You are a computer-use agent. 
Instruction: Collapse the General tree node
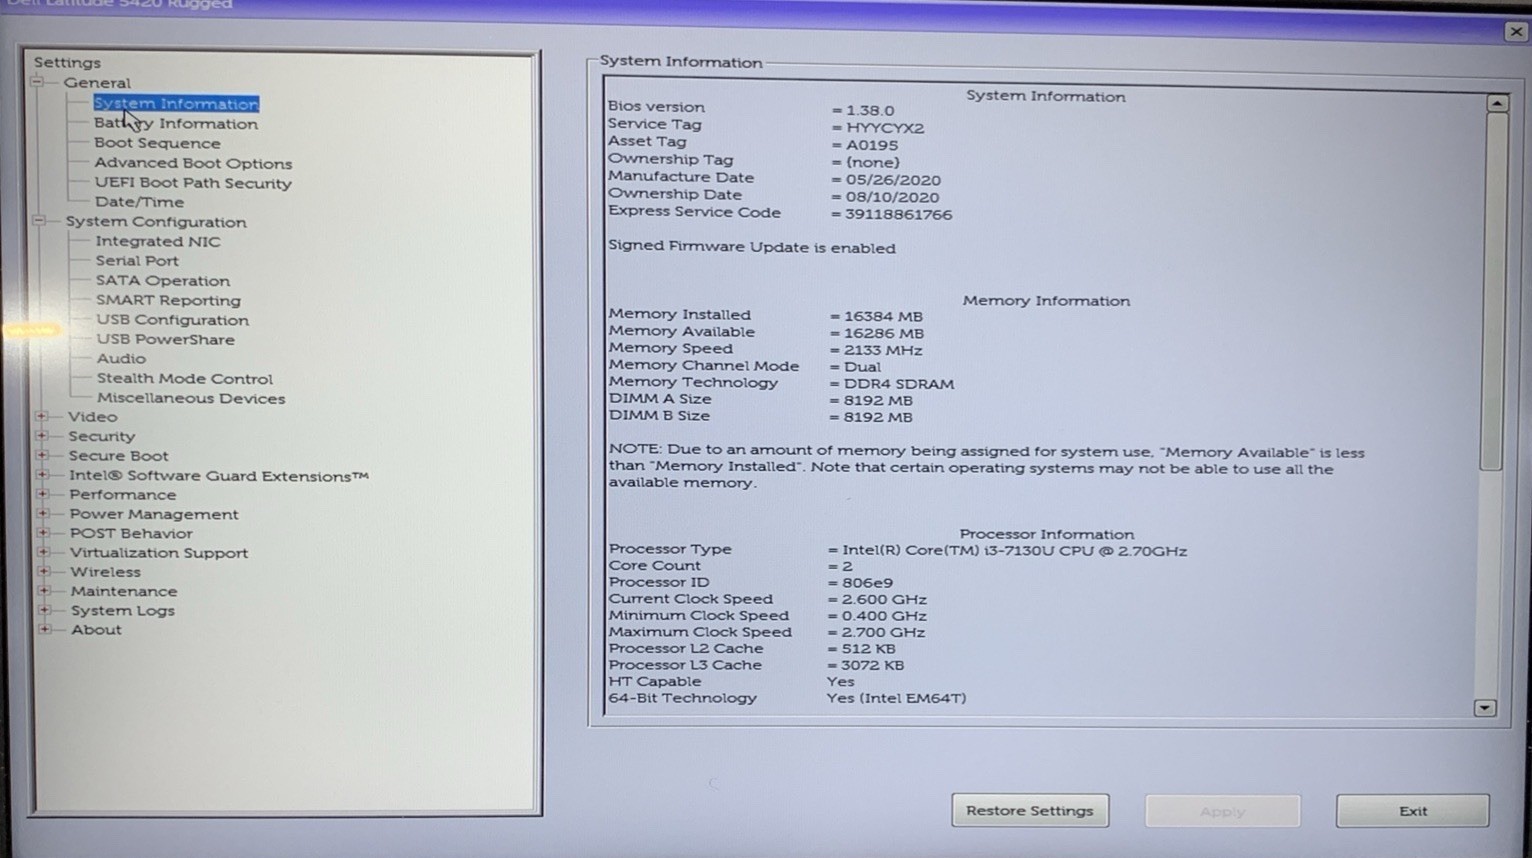click(x=38, y=82)
